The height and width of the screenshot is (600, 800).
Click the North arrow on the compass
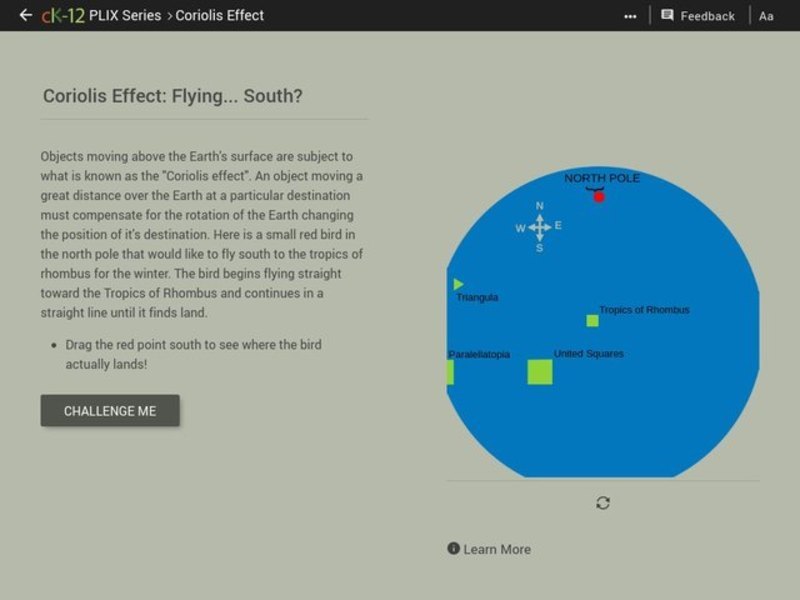(538, 210)
